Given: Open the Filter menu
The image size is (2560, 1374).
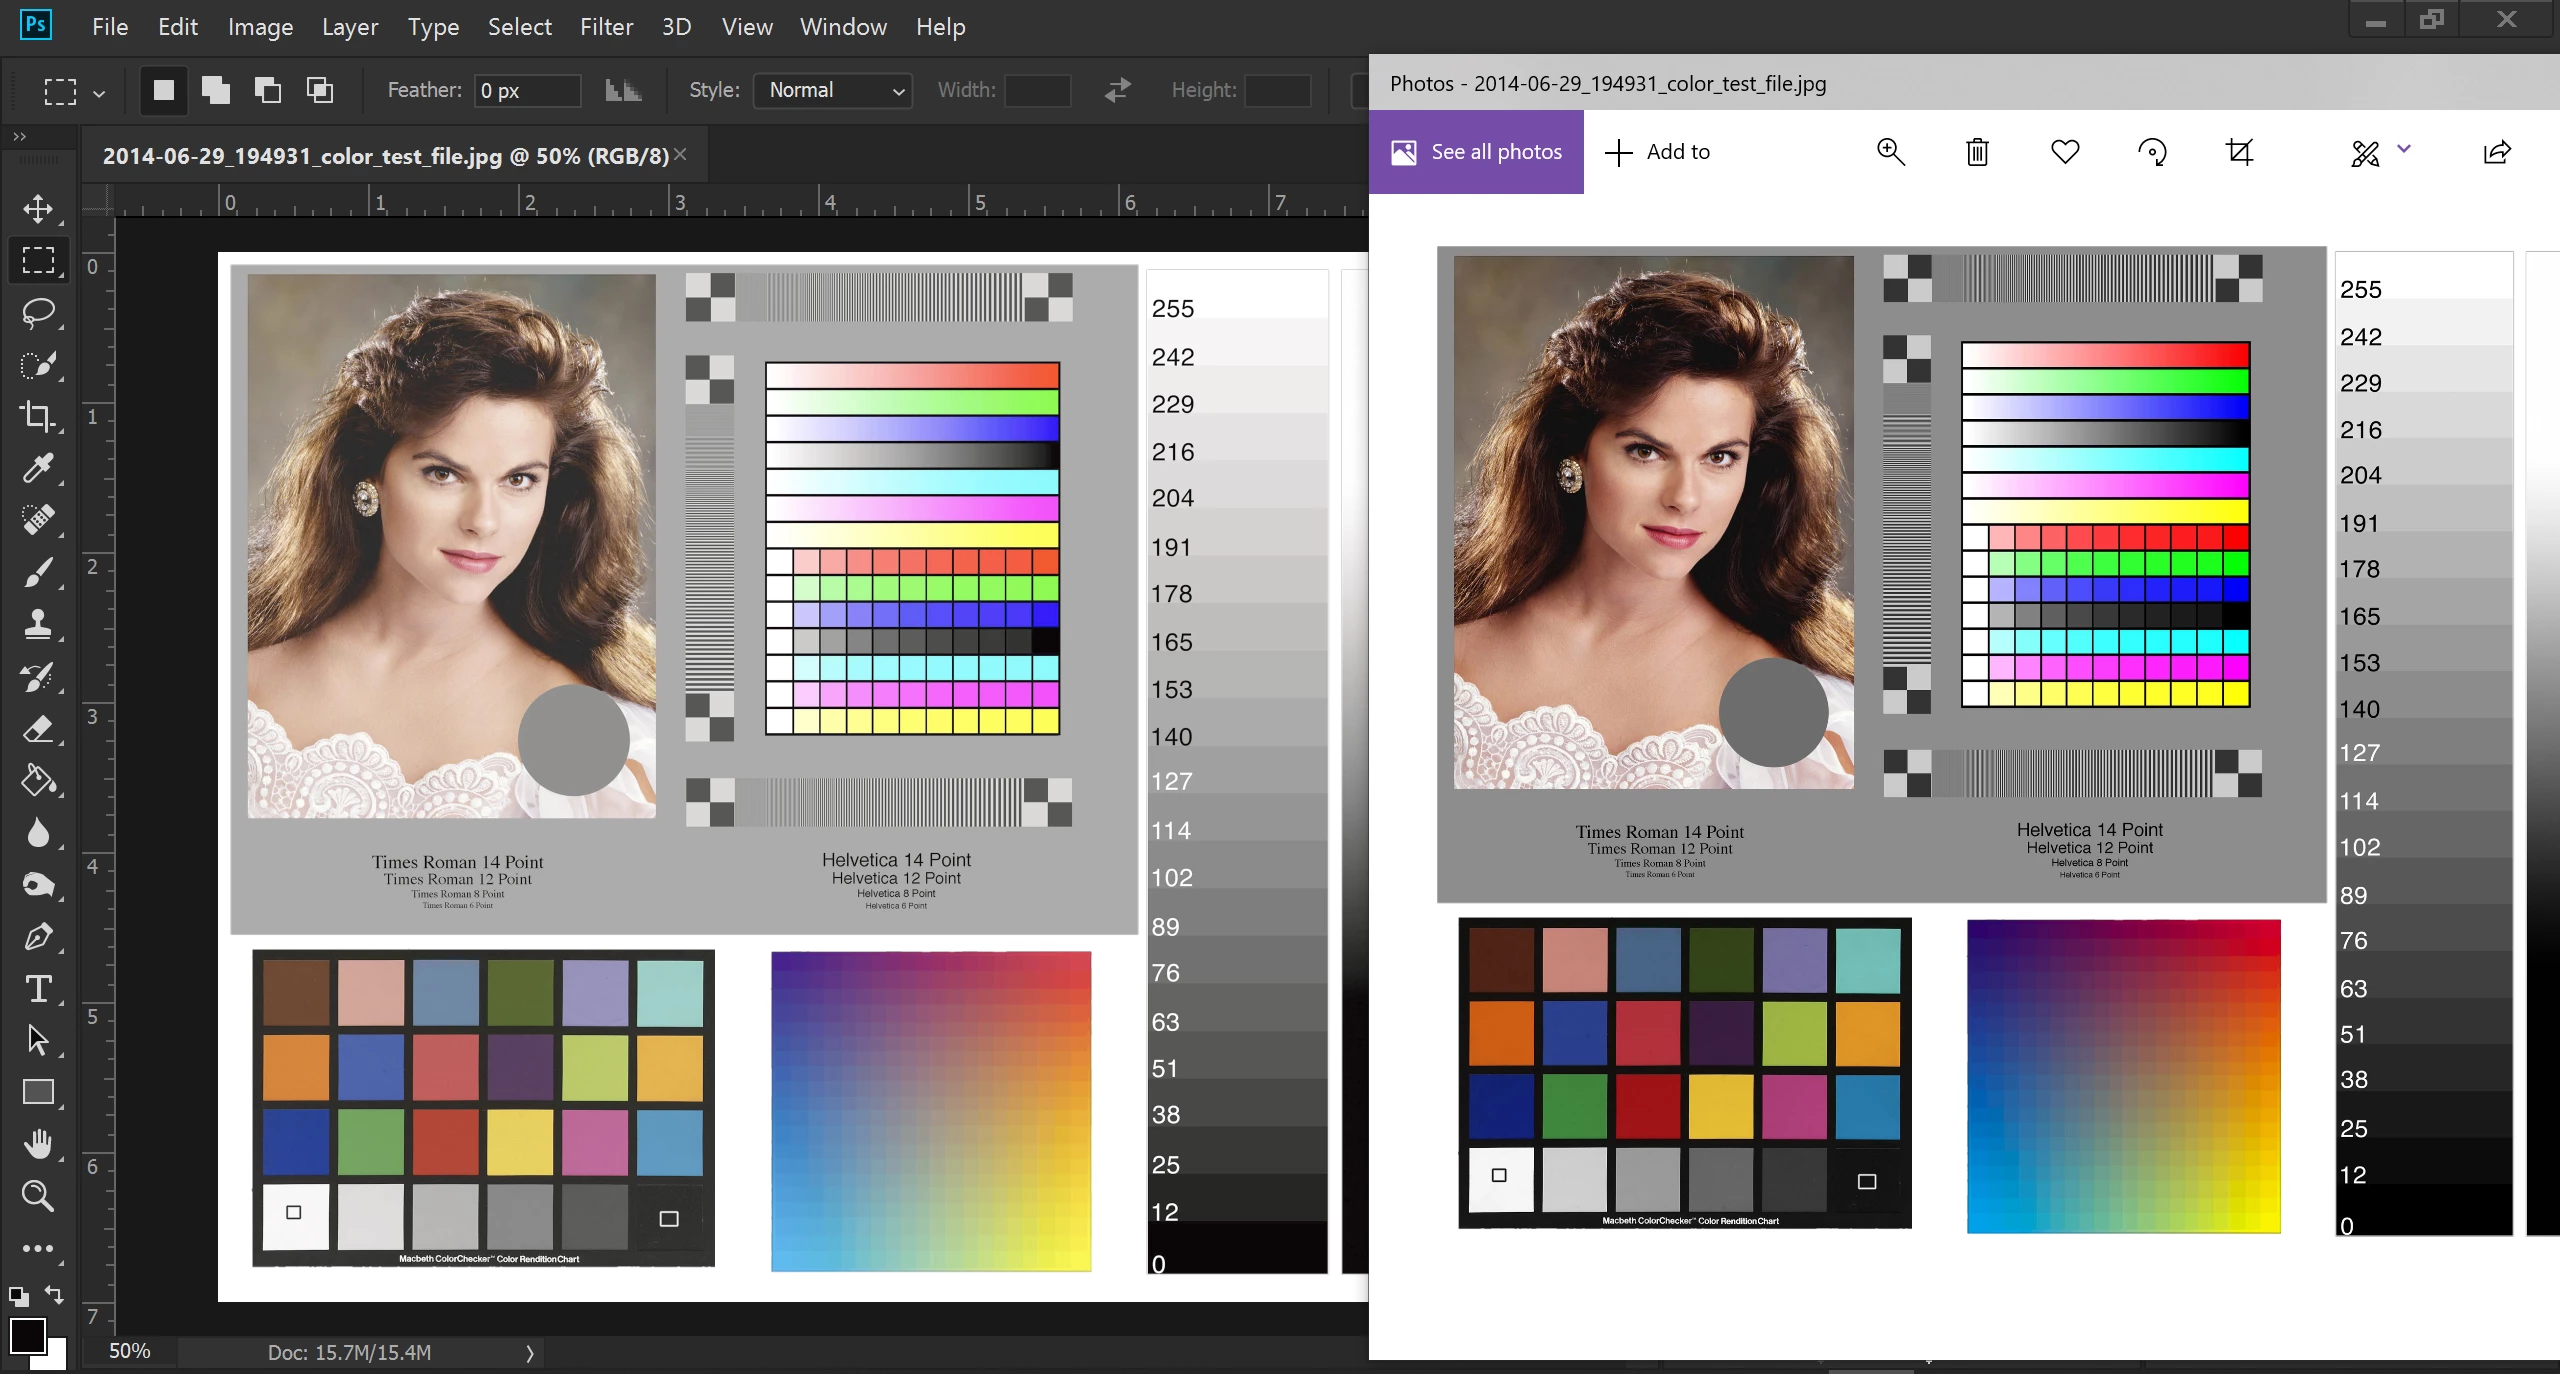Looking at the screenshot, I should point(606,27).
